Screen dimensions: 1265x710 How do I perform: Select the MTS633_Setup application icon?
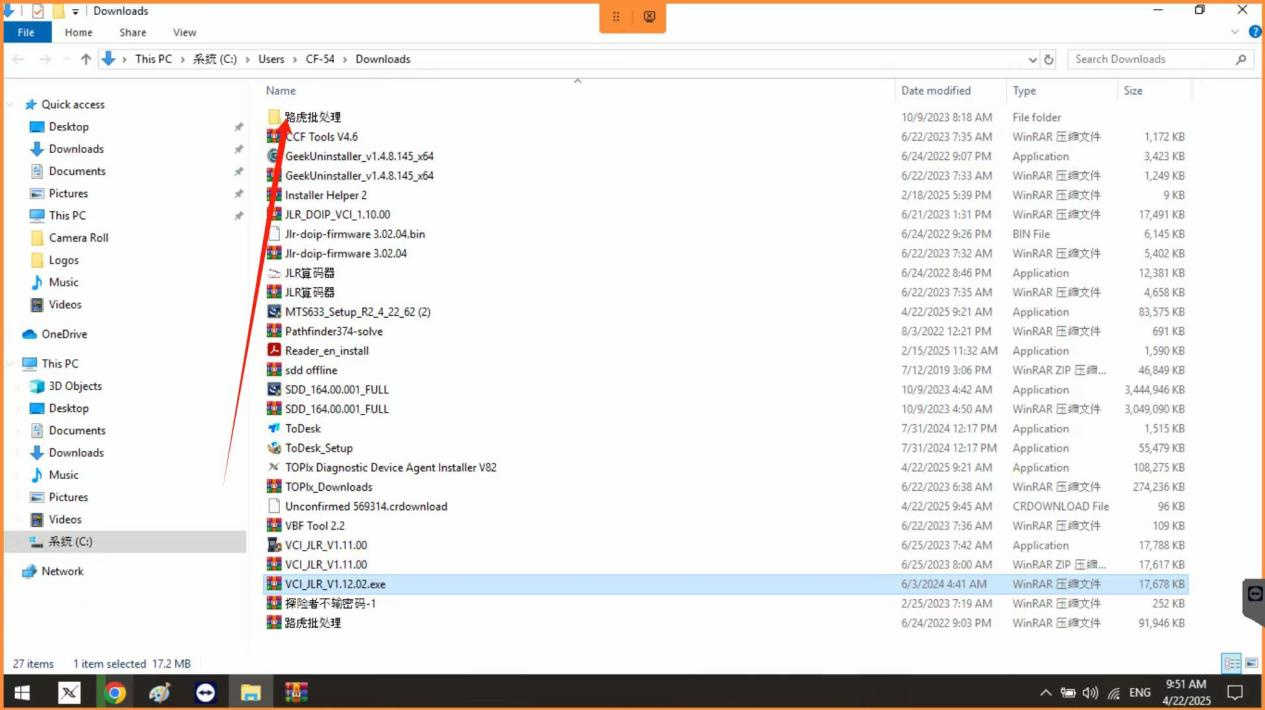274,312
